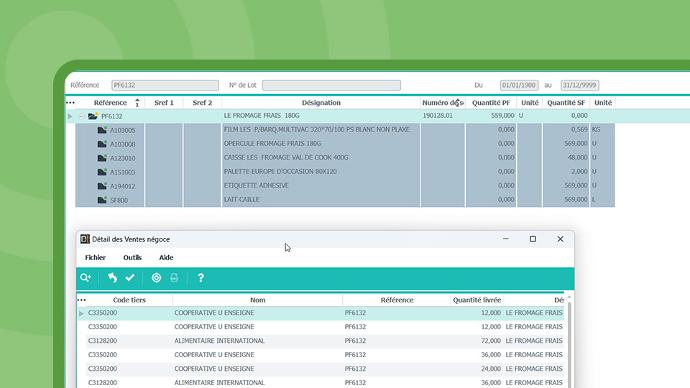Click the undo arrow toolbar icon
690x388 pixels.
point(112,278)
